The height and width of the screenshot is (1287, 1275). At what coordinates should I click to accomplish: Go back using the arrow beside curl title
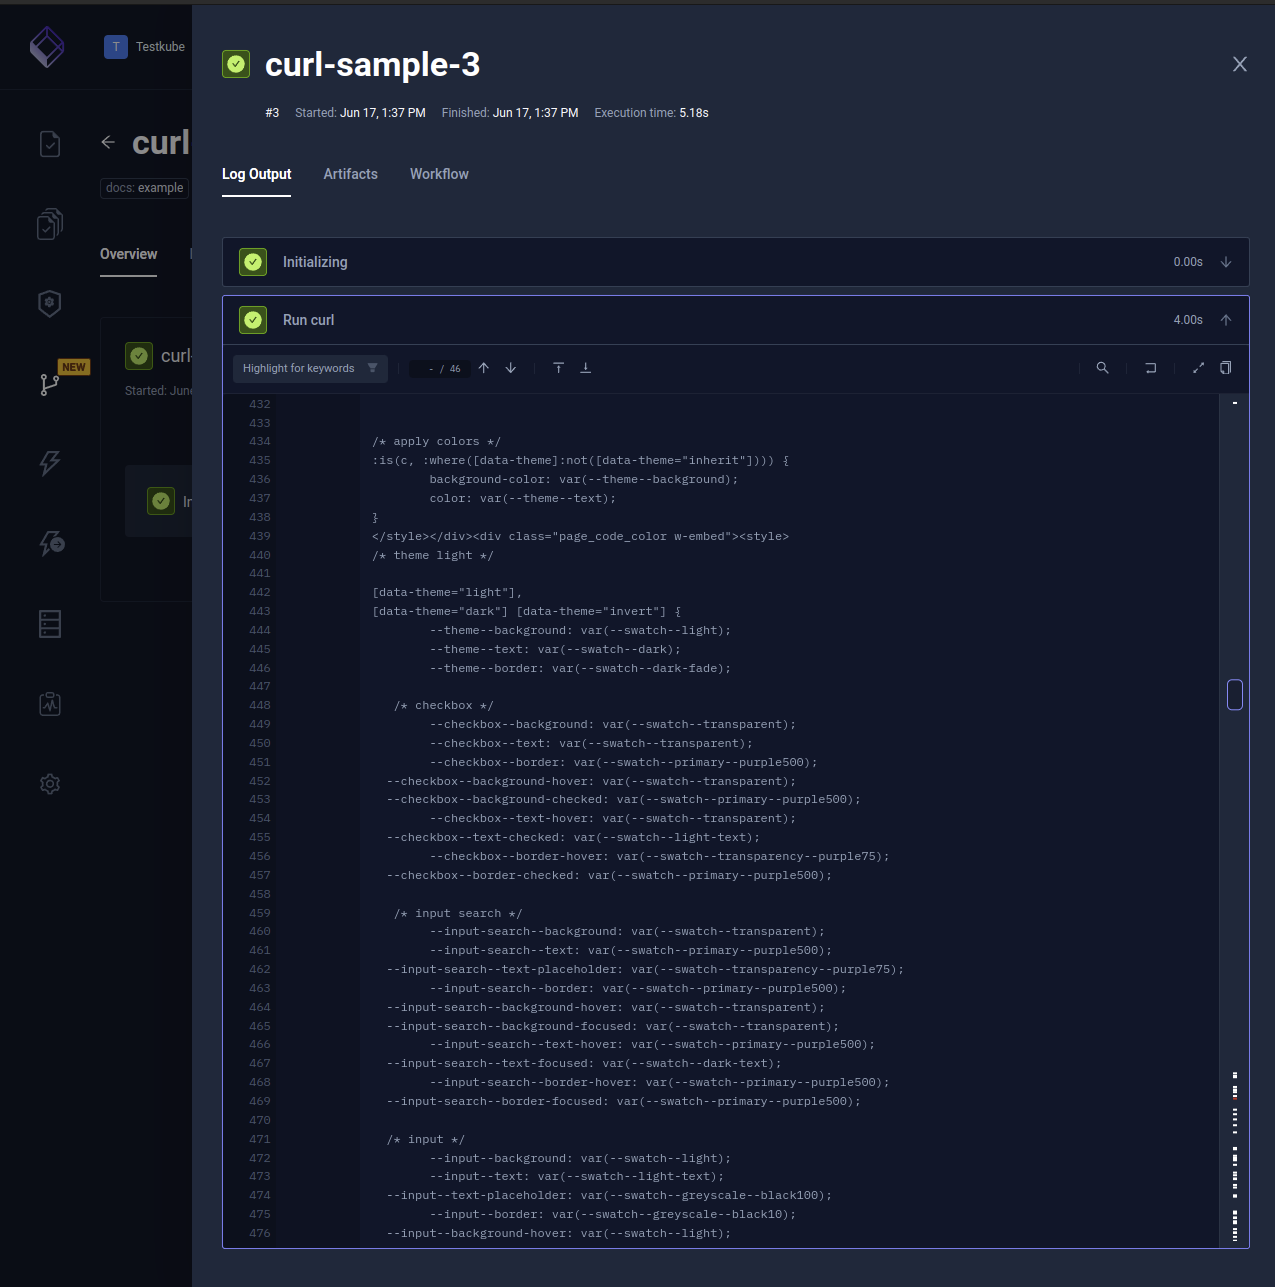(108, 142)
